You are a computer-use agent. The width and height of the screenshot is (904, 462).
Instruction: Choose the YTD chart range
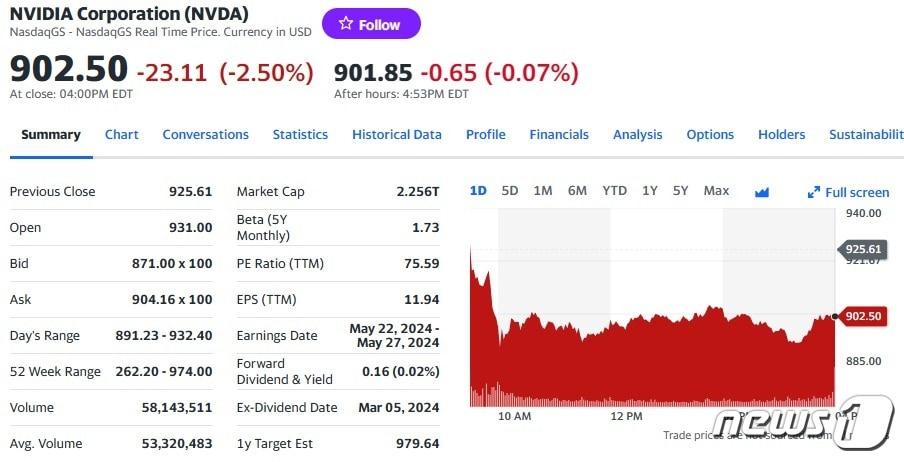pos(614,191)
